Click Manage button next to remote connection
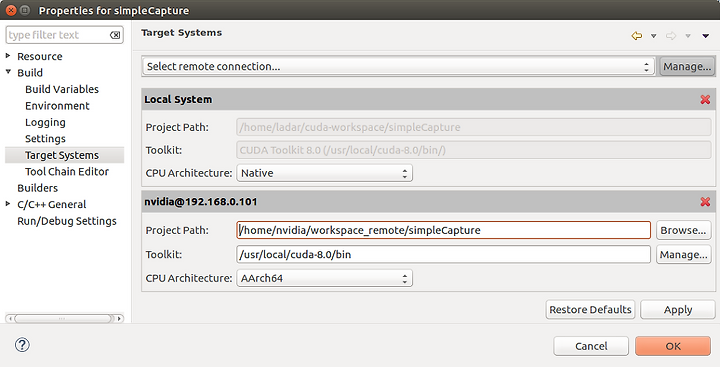 pos(687,67)
